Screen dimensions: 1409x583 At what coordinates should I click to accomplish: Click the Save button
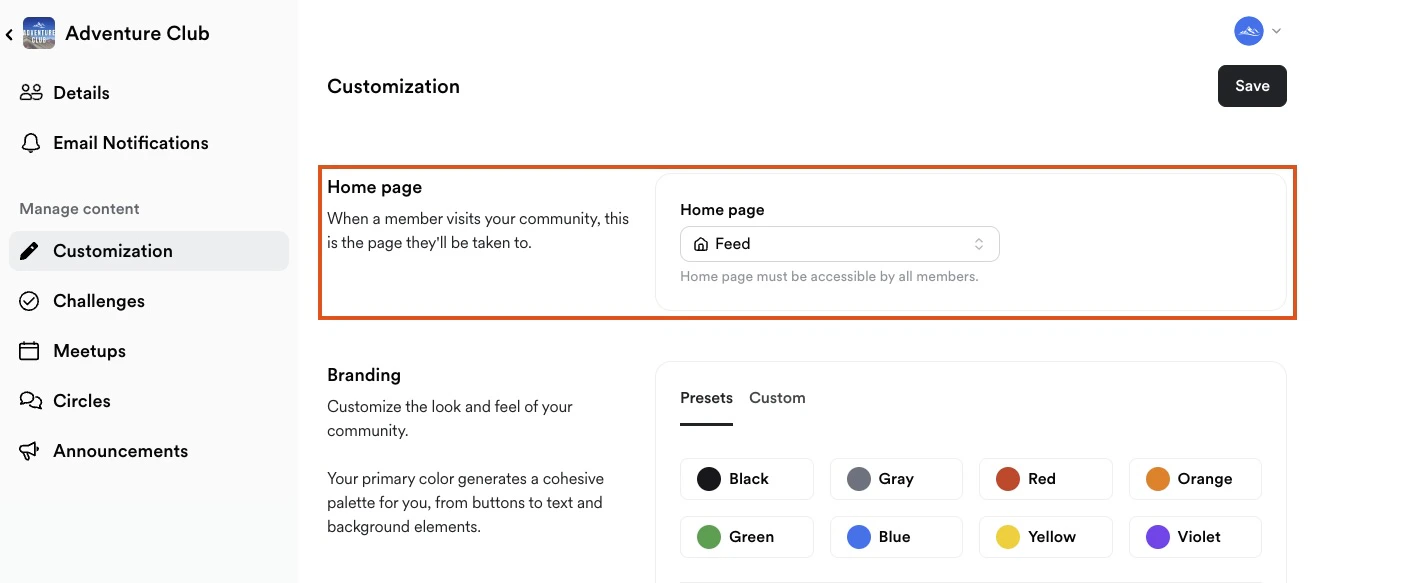coord(1252,86)
